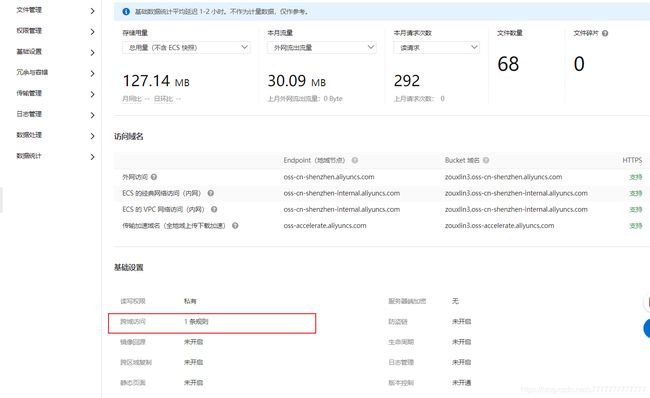Click ECS 经典网络 oss-cn-shenzhen-internal endpoint

tap(342, 193)
